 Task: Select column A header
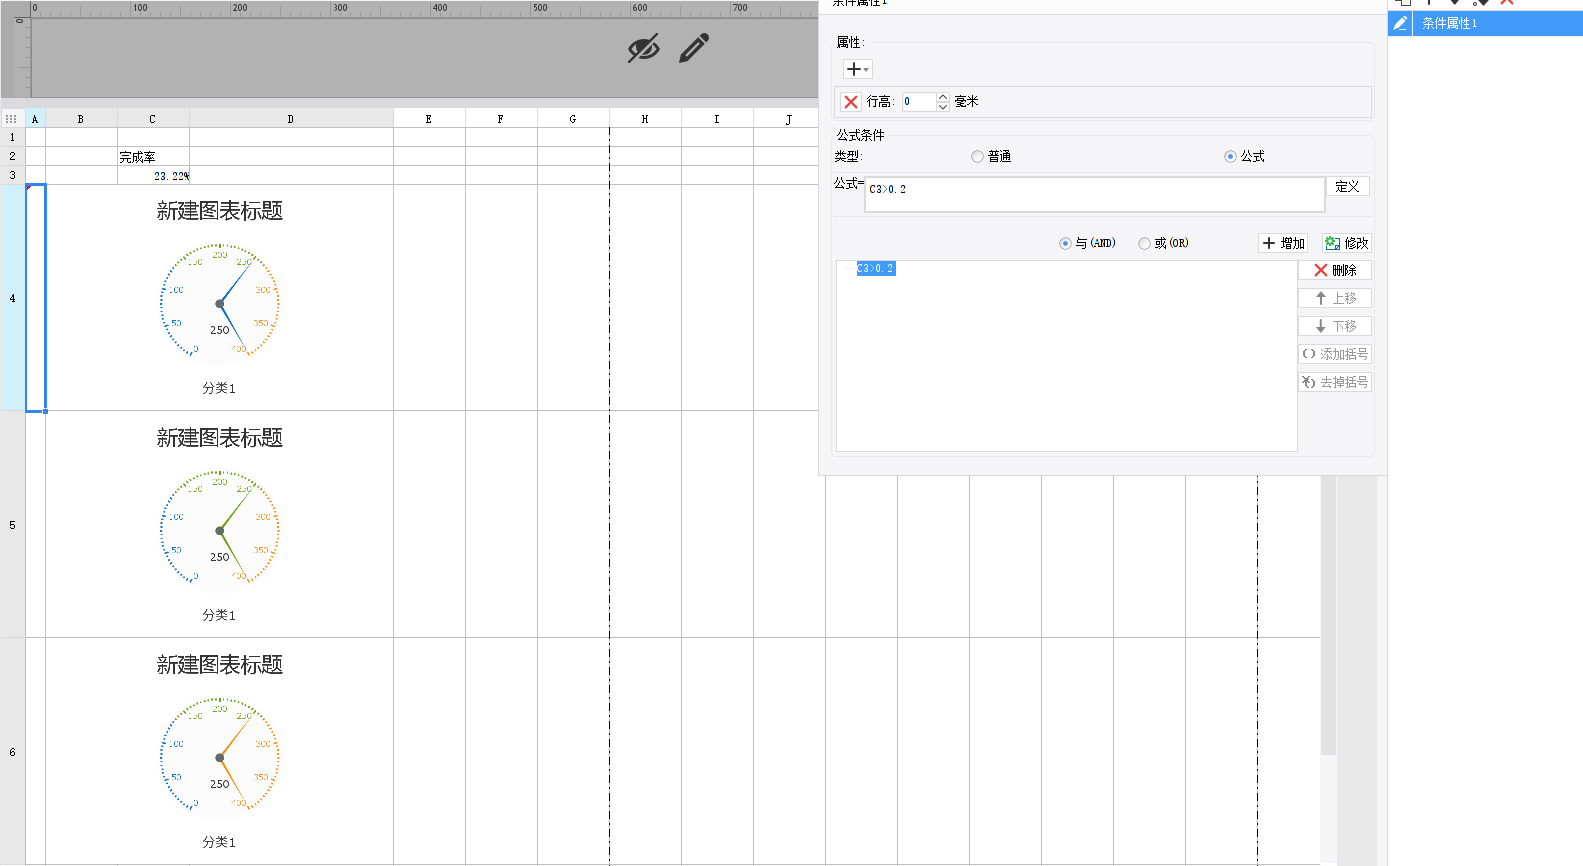(35, 118)
